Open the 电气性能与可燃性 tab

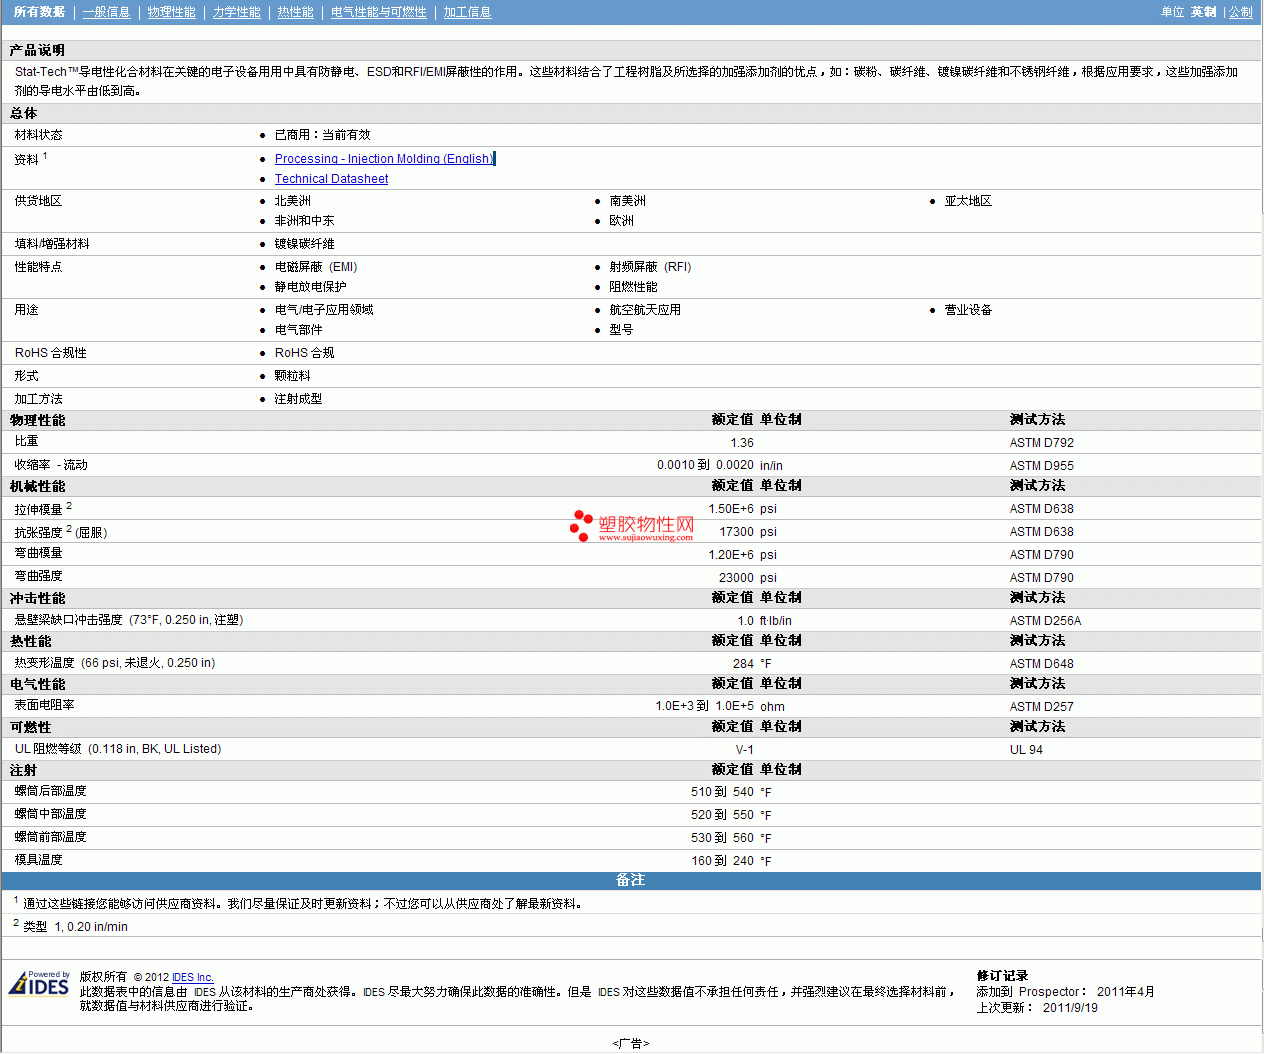(x=378, y=12)
